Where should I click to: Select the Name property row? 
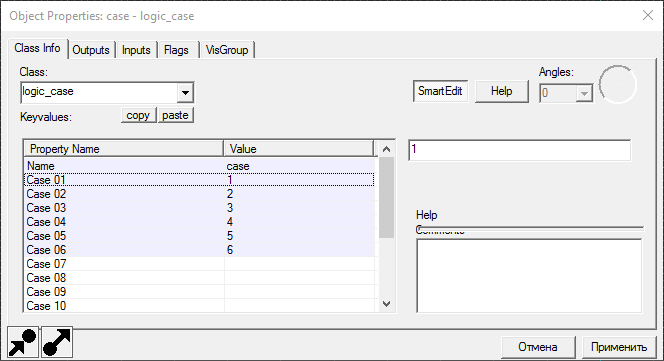click(x=199, y=166)
